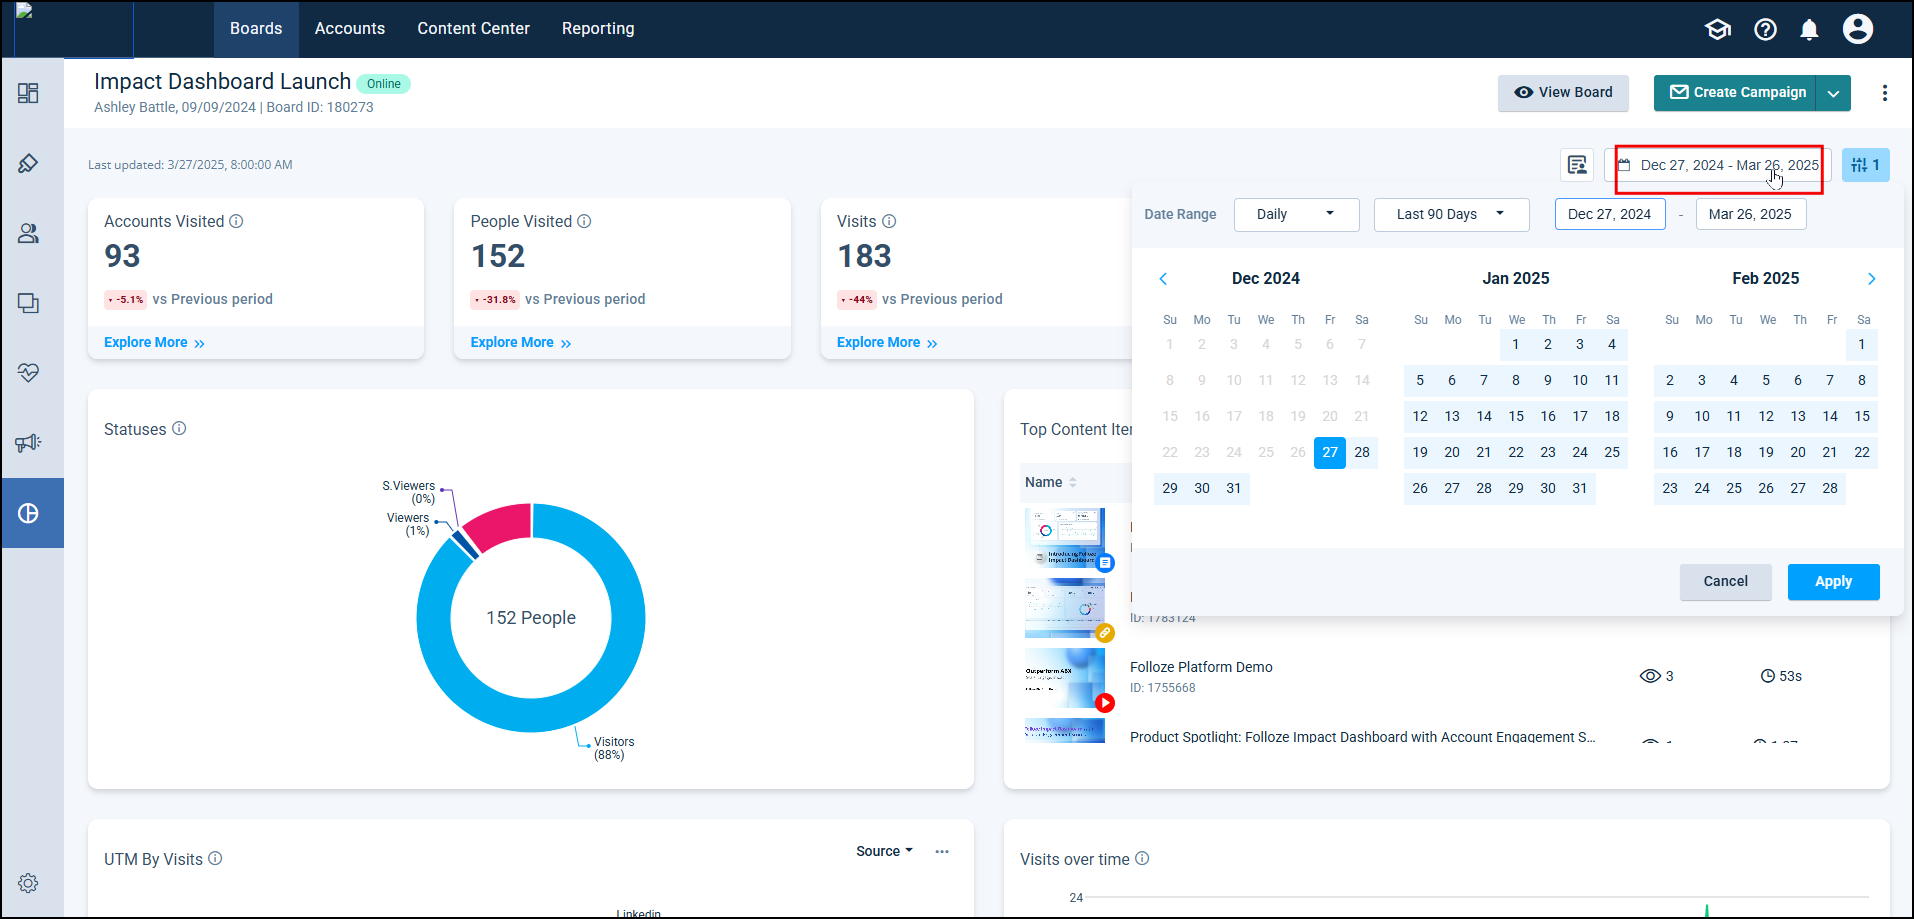Expand the Create Campaign dropdown arrow
Screen dimensions: 1914x919
click(1833, 93)
